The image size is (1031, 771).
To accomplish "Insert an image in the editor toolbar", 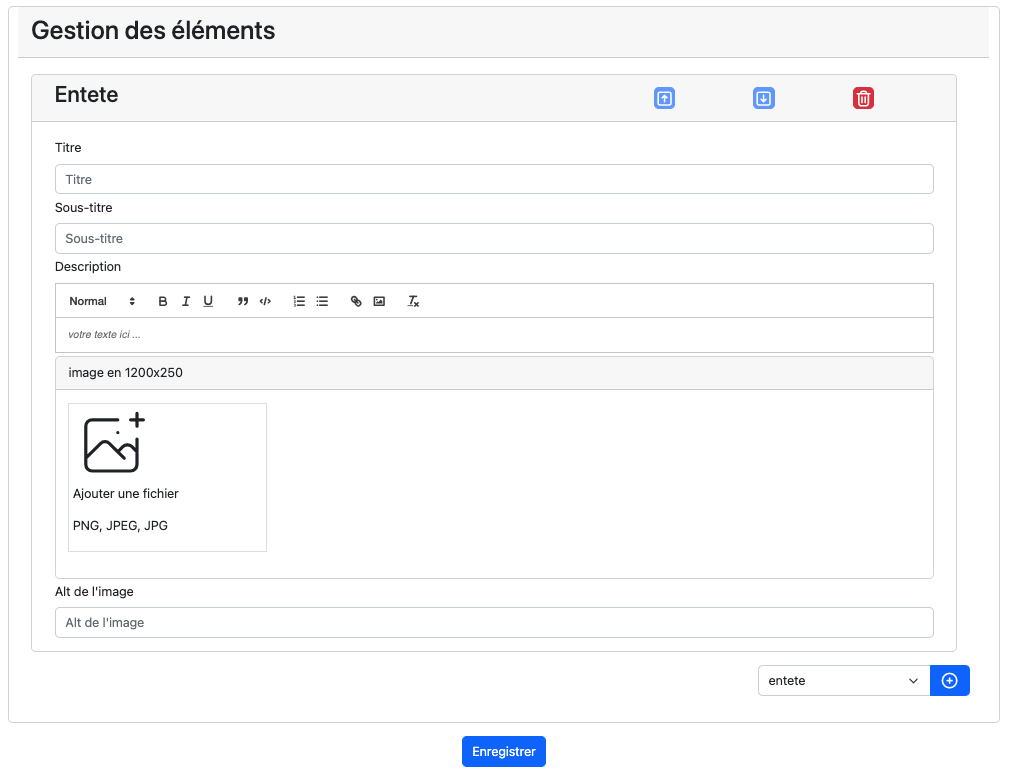I will (379, 301).
